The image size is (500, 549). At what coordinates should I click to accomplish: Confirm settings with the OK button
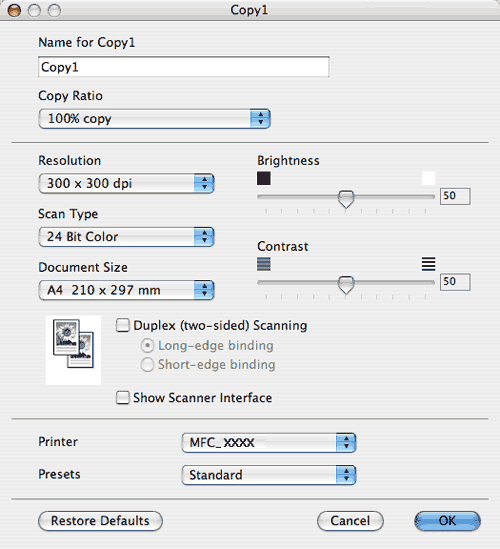[x=447, y=521]
